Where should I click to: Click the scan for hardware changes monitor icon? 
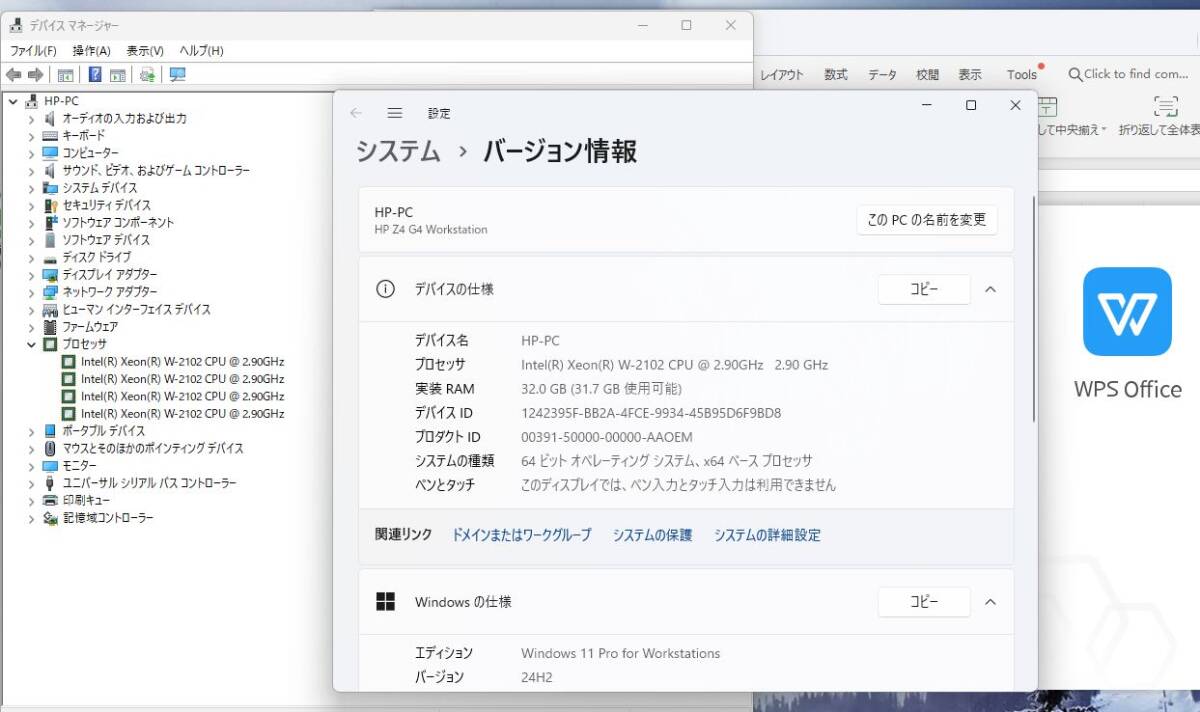tap(178, 75)
